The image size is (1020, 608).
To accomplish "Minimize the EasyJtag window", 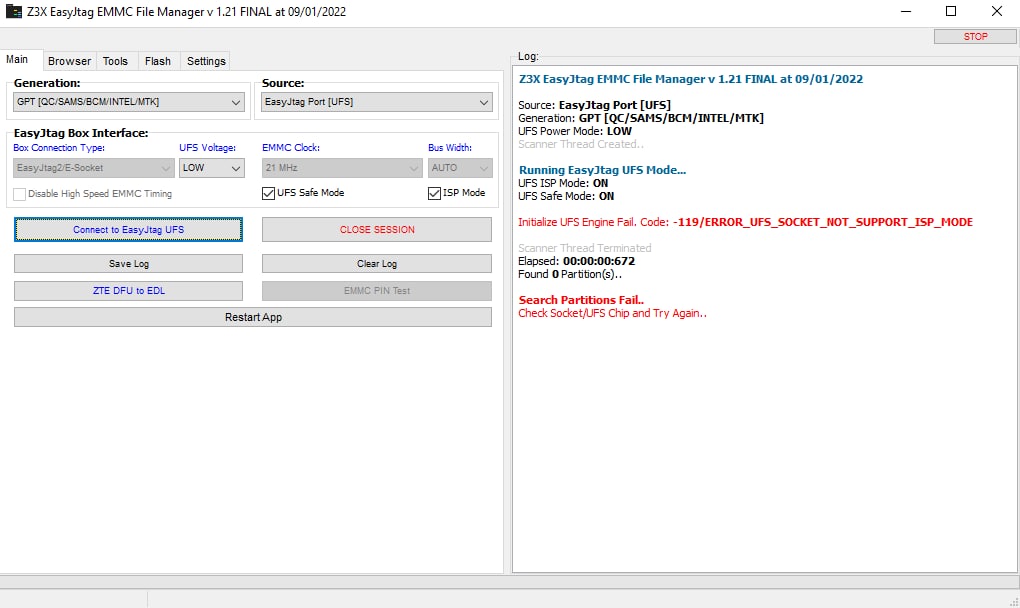I will pos(906,11).
